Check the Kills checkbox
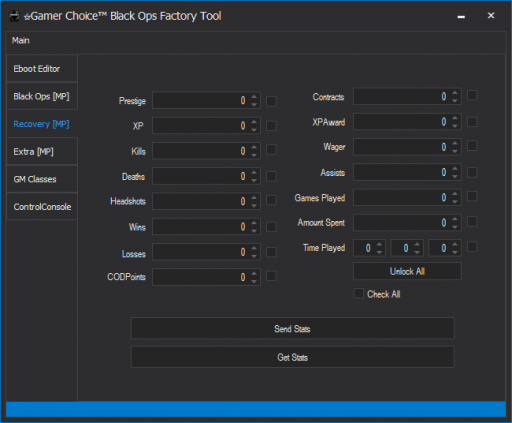Viewport: 512px width, 423px height. (x=271, y=150)
